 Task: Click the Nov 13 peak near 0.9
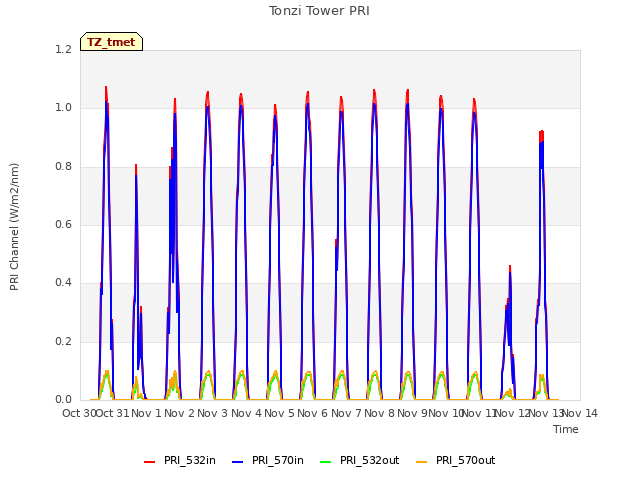(x=542, y=131)
